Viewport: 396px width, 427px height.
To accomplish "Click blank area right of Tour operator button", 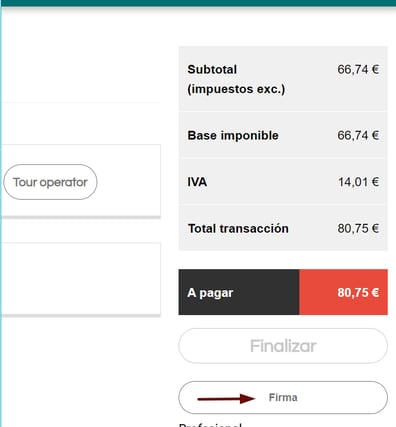I will [129, 182].
